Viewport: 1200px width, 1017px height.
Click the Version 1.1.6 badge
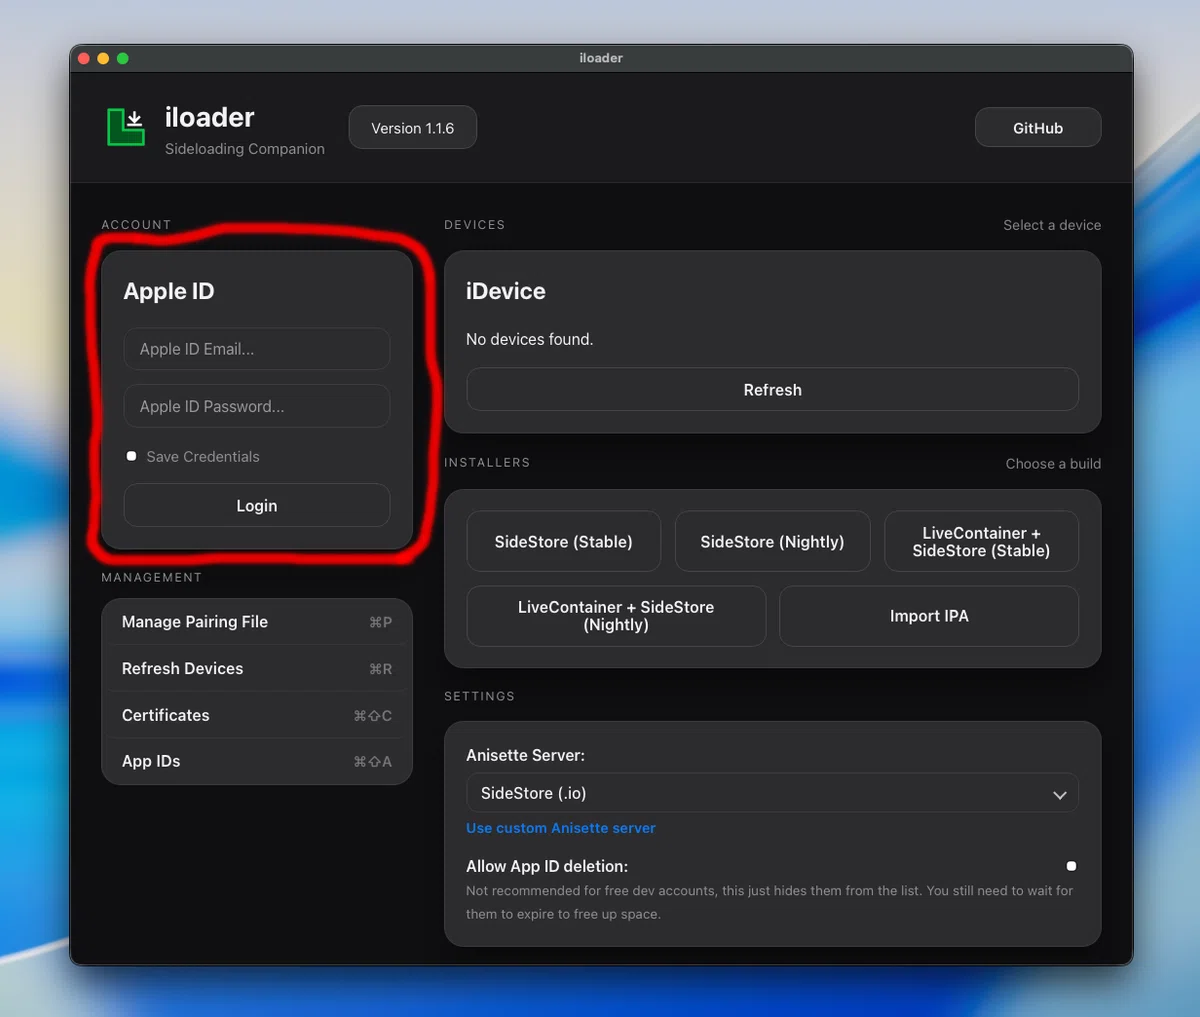click(412, 128)
